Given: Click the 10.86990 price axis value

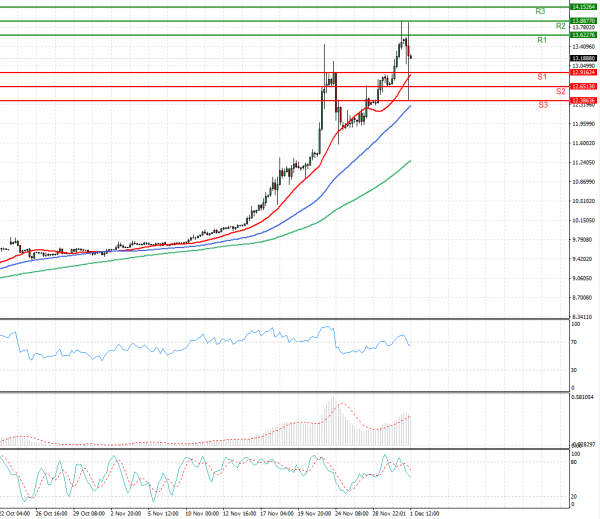Looking at the screenshot, I should (x=584, y=182).
